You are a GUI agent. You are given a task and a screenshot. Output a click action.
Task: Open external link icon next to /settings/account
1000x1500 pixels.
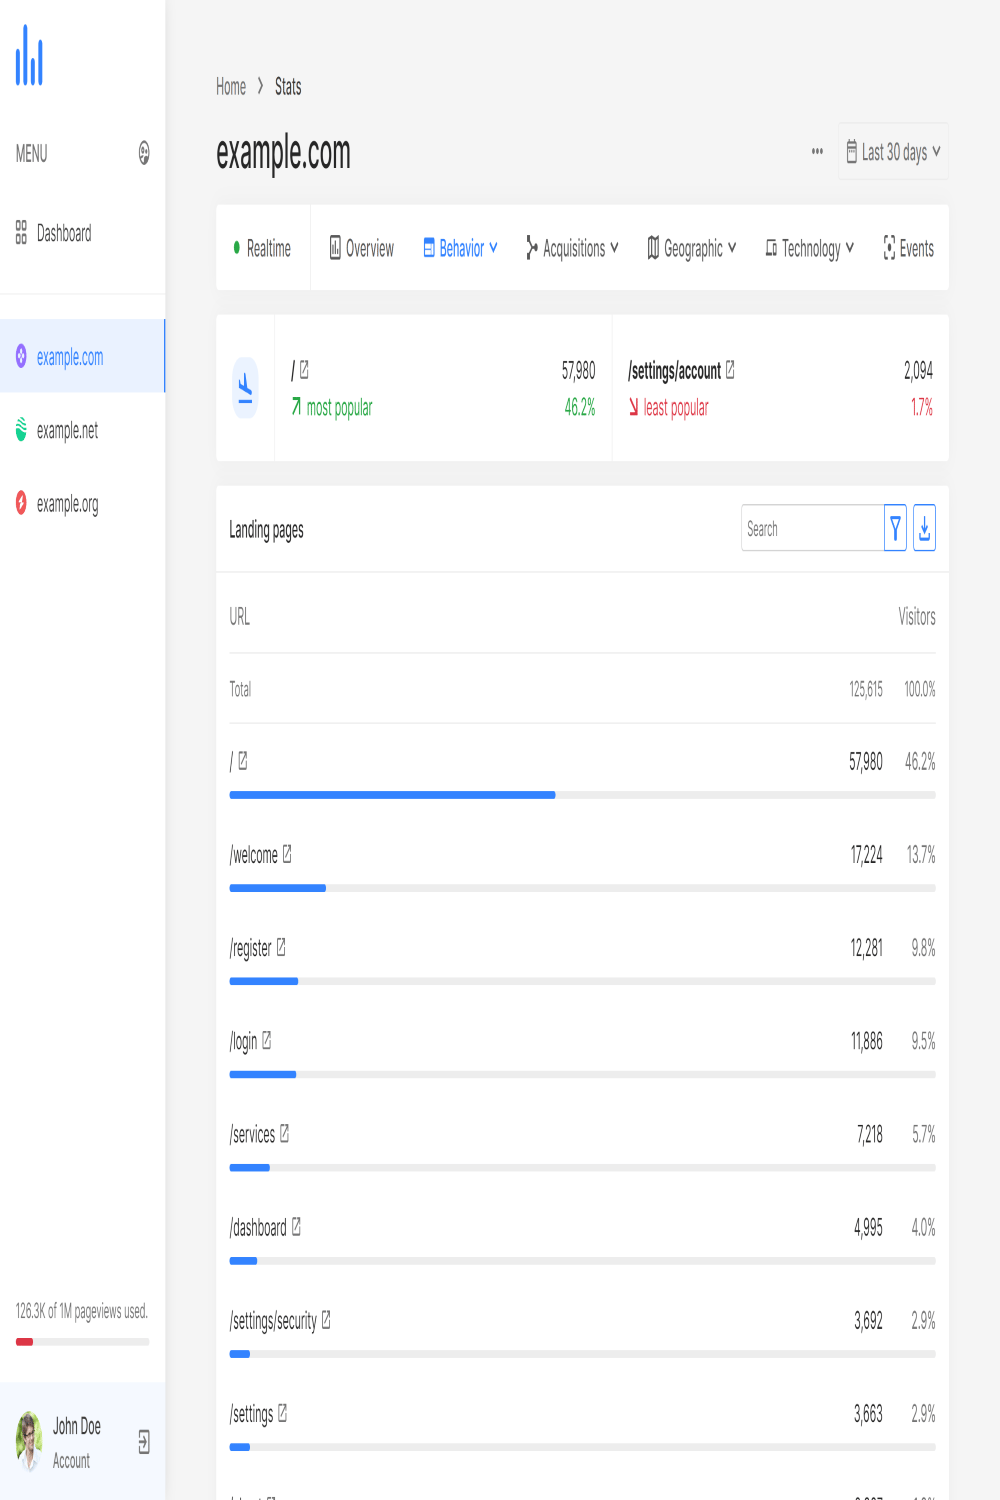(x=730, y=370)
